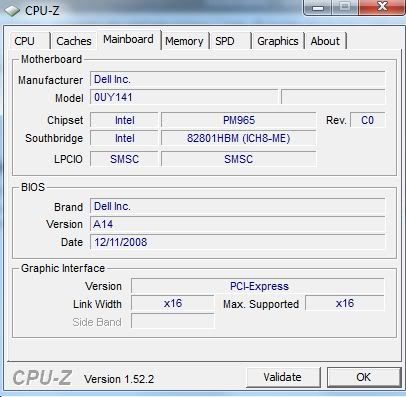Screen dimensions: 406x397
Task: Click the BIOS Version A14 field
Action: [238, 224]
